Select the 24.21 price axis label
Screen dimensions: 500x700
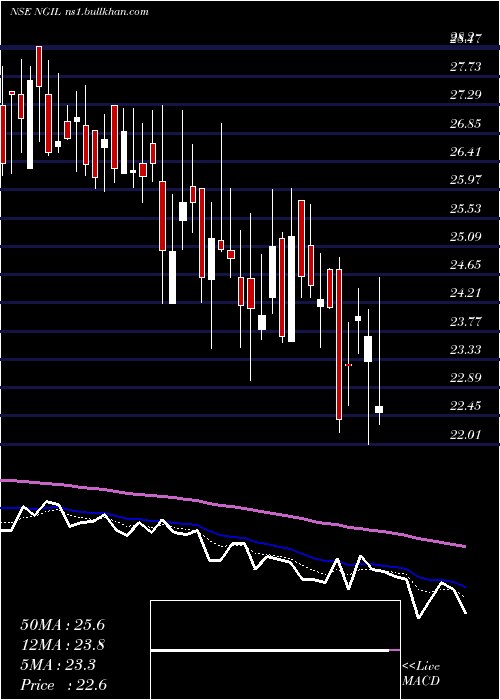tap(465, 293)
